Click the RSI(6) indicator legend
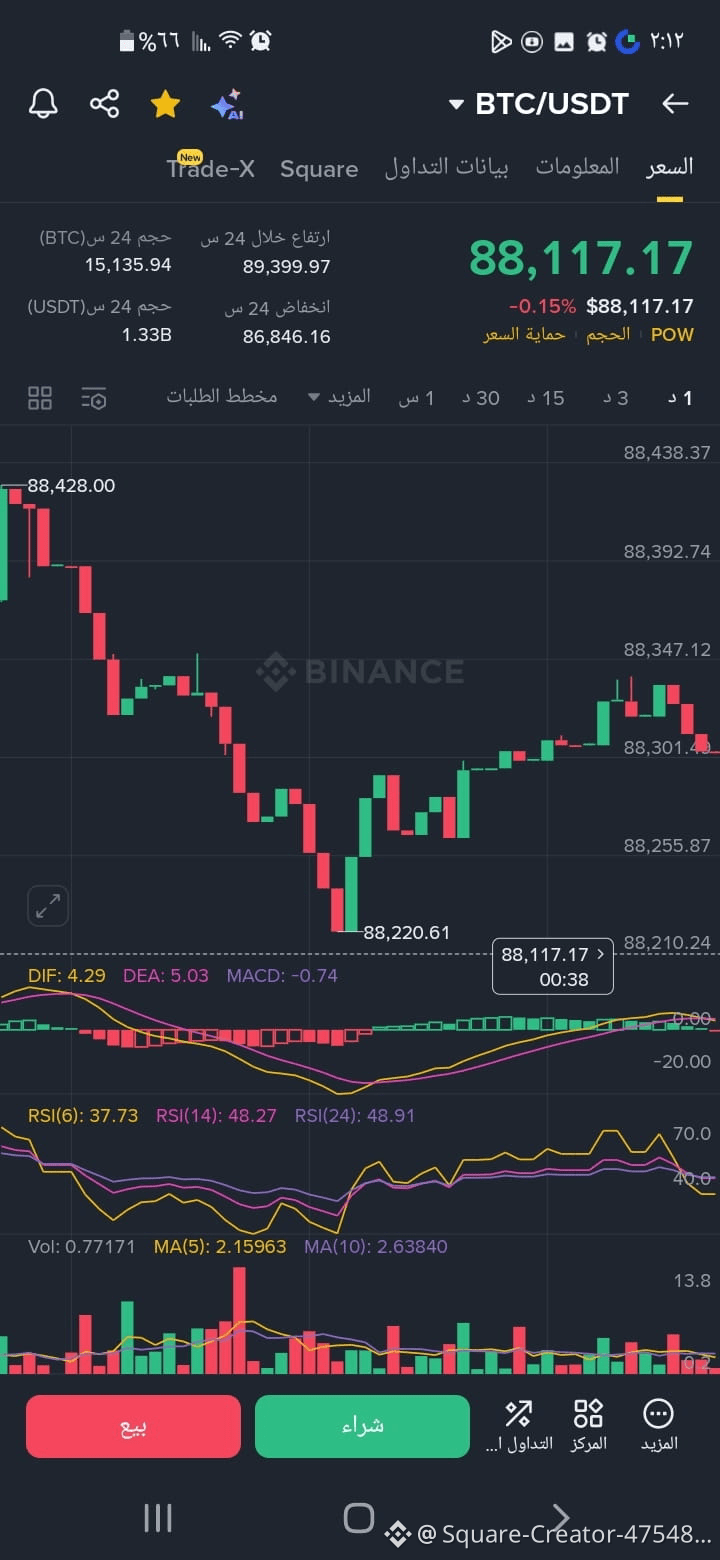 click(x=83, y=1115)
